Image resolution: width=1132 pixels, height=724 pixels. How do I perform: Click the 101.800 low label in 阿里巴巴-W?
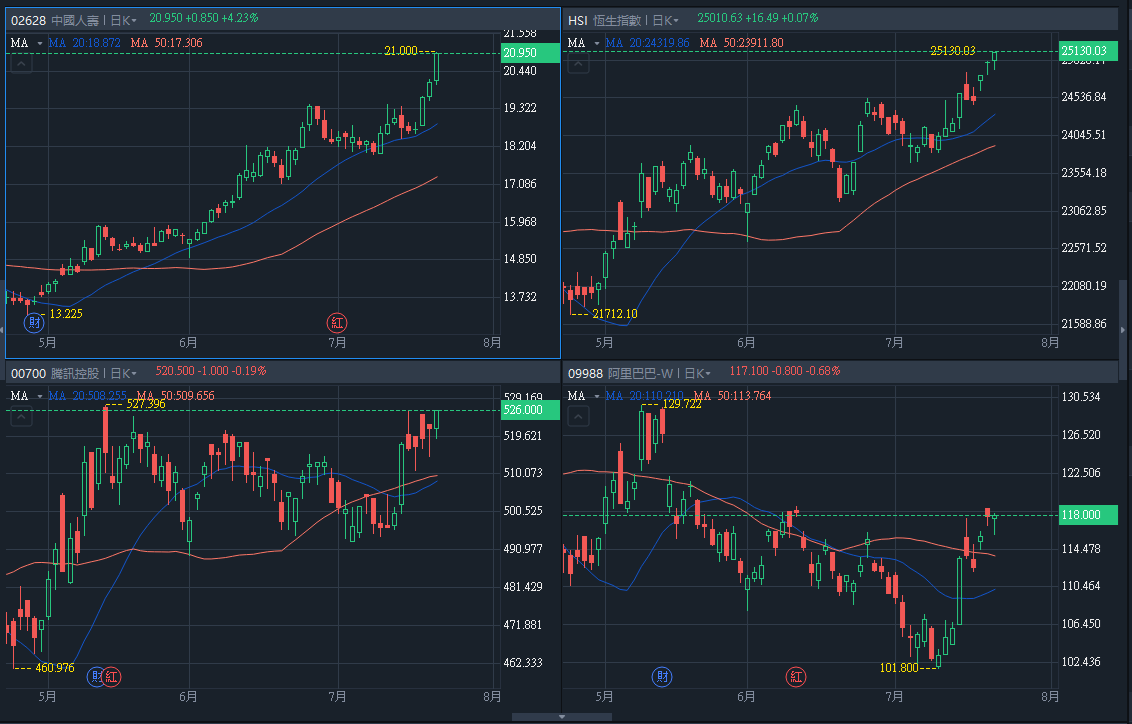click(899, 668)
